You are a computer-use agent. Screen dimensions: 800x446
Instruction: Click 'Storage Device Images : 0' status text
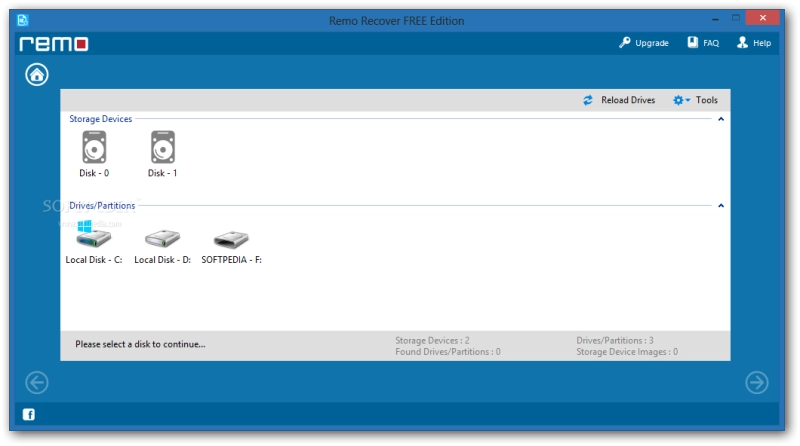pos(627,352)
